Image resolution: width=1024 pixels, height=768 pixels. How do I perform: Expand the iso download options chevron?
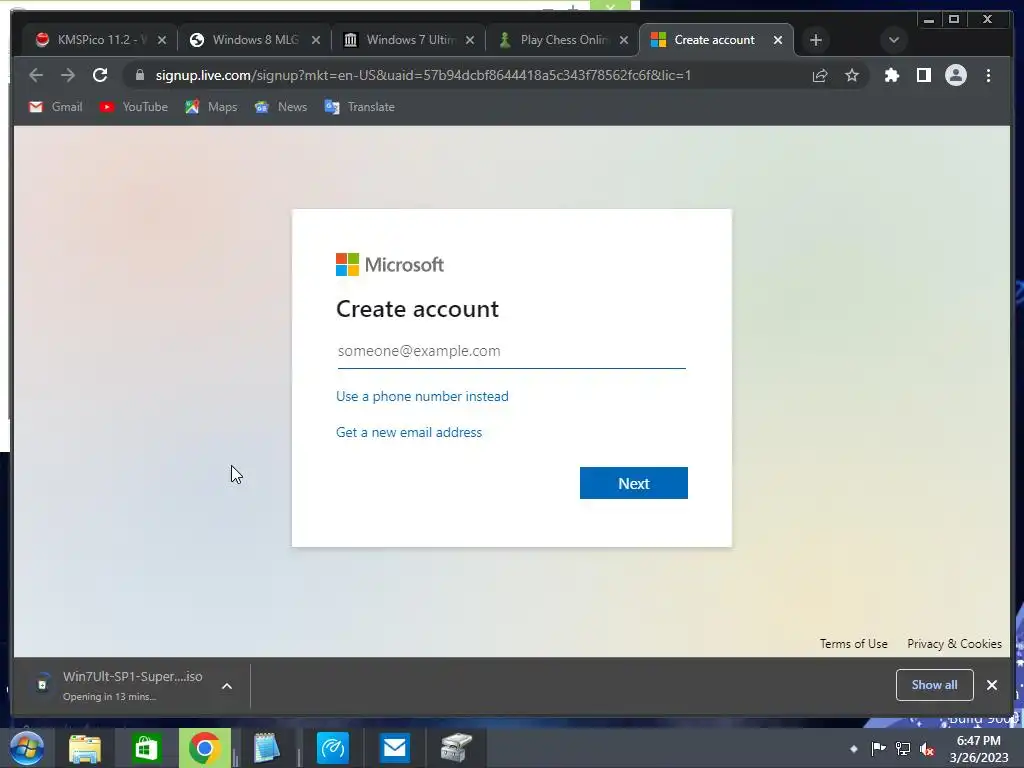click(x=227, y=686)
